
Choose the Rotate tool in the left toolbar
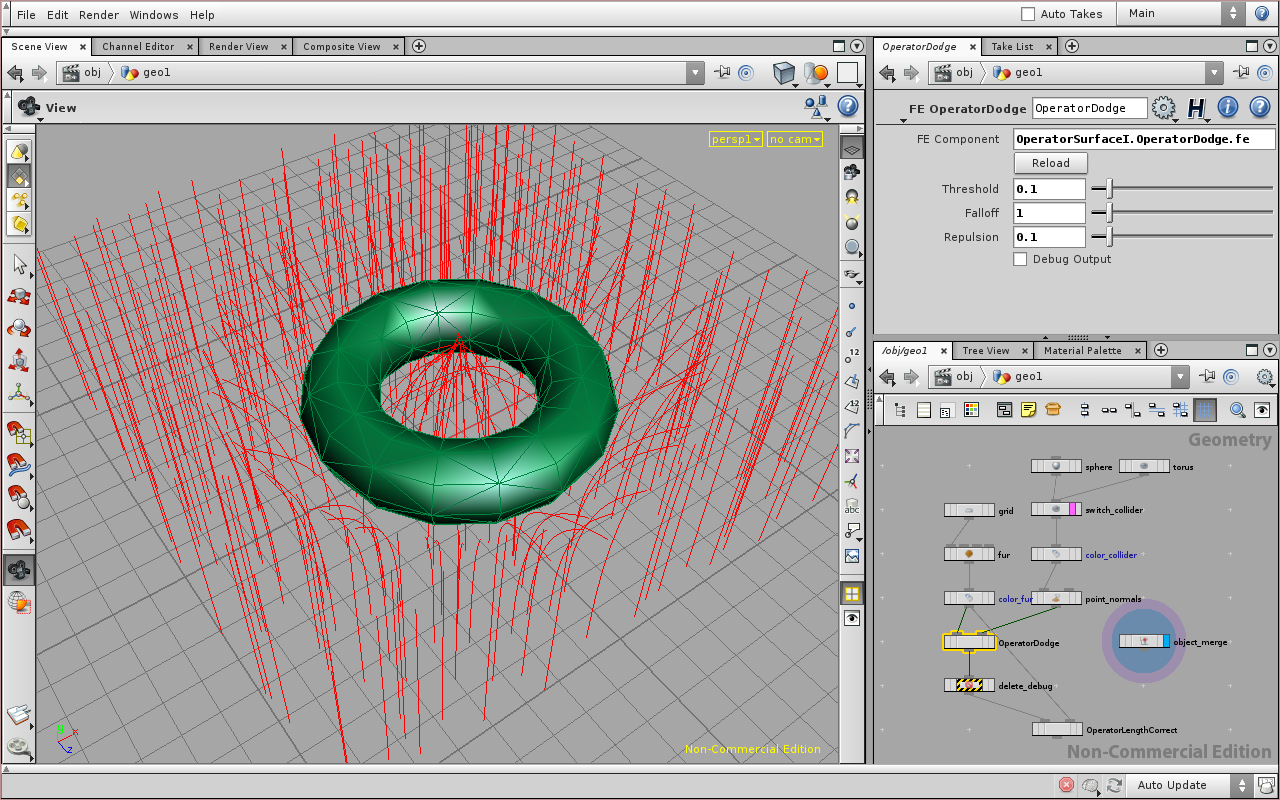click(19, 328)
